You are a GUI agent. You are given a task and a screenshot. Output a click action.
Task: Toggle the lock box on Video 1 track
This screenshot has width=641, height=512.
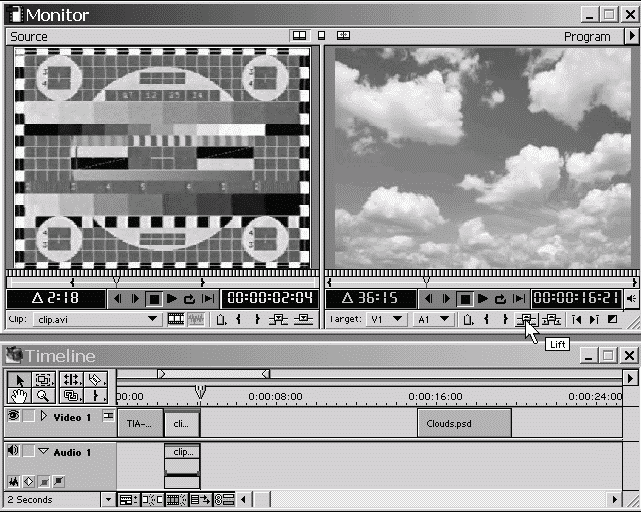click(x=29, y=416)
